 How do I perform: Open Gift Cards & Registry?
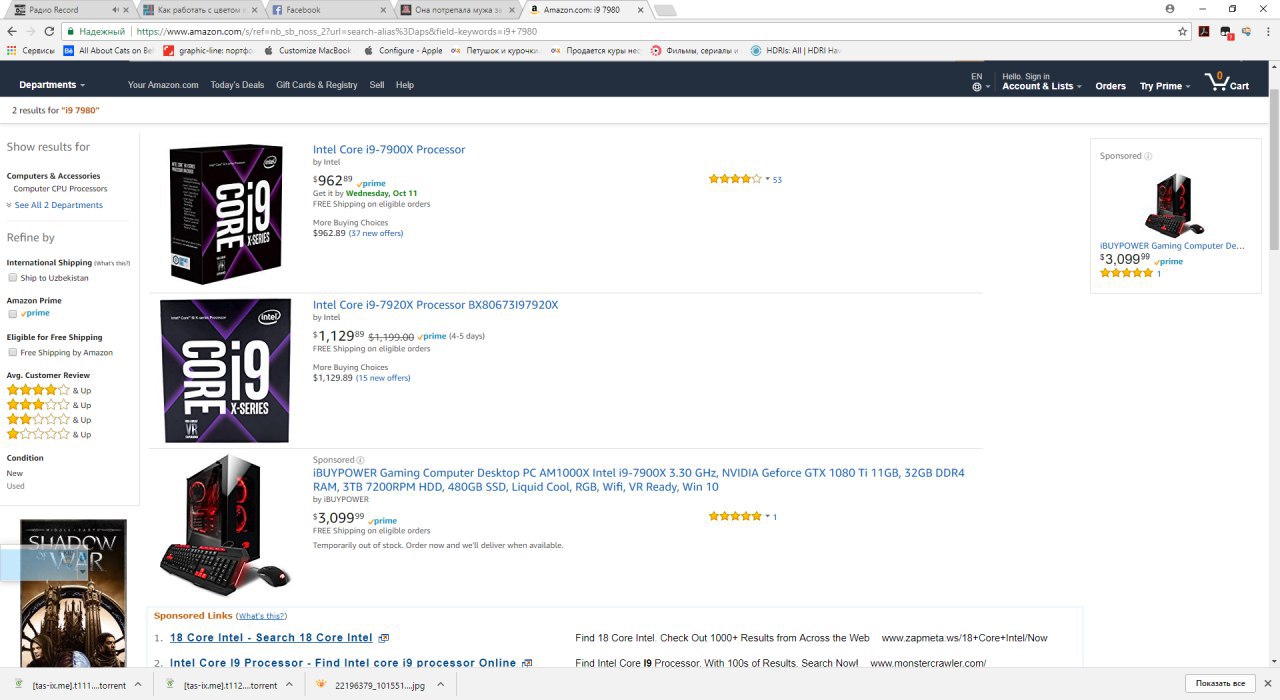pos(317,85)
